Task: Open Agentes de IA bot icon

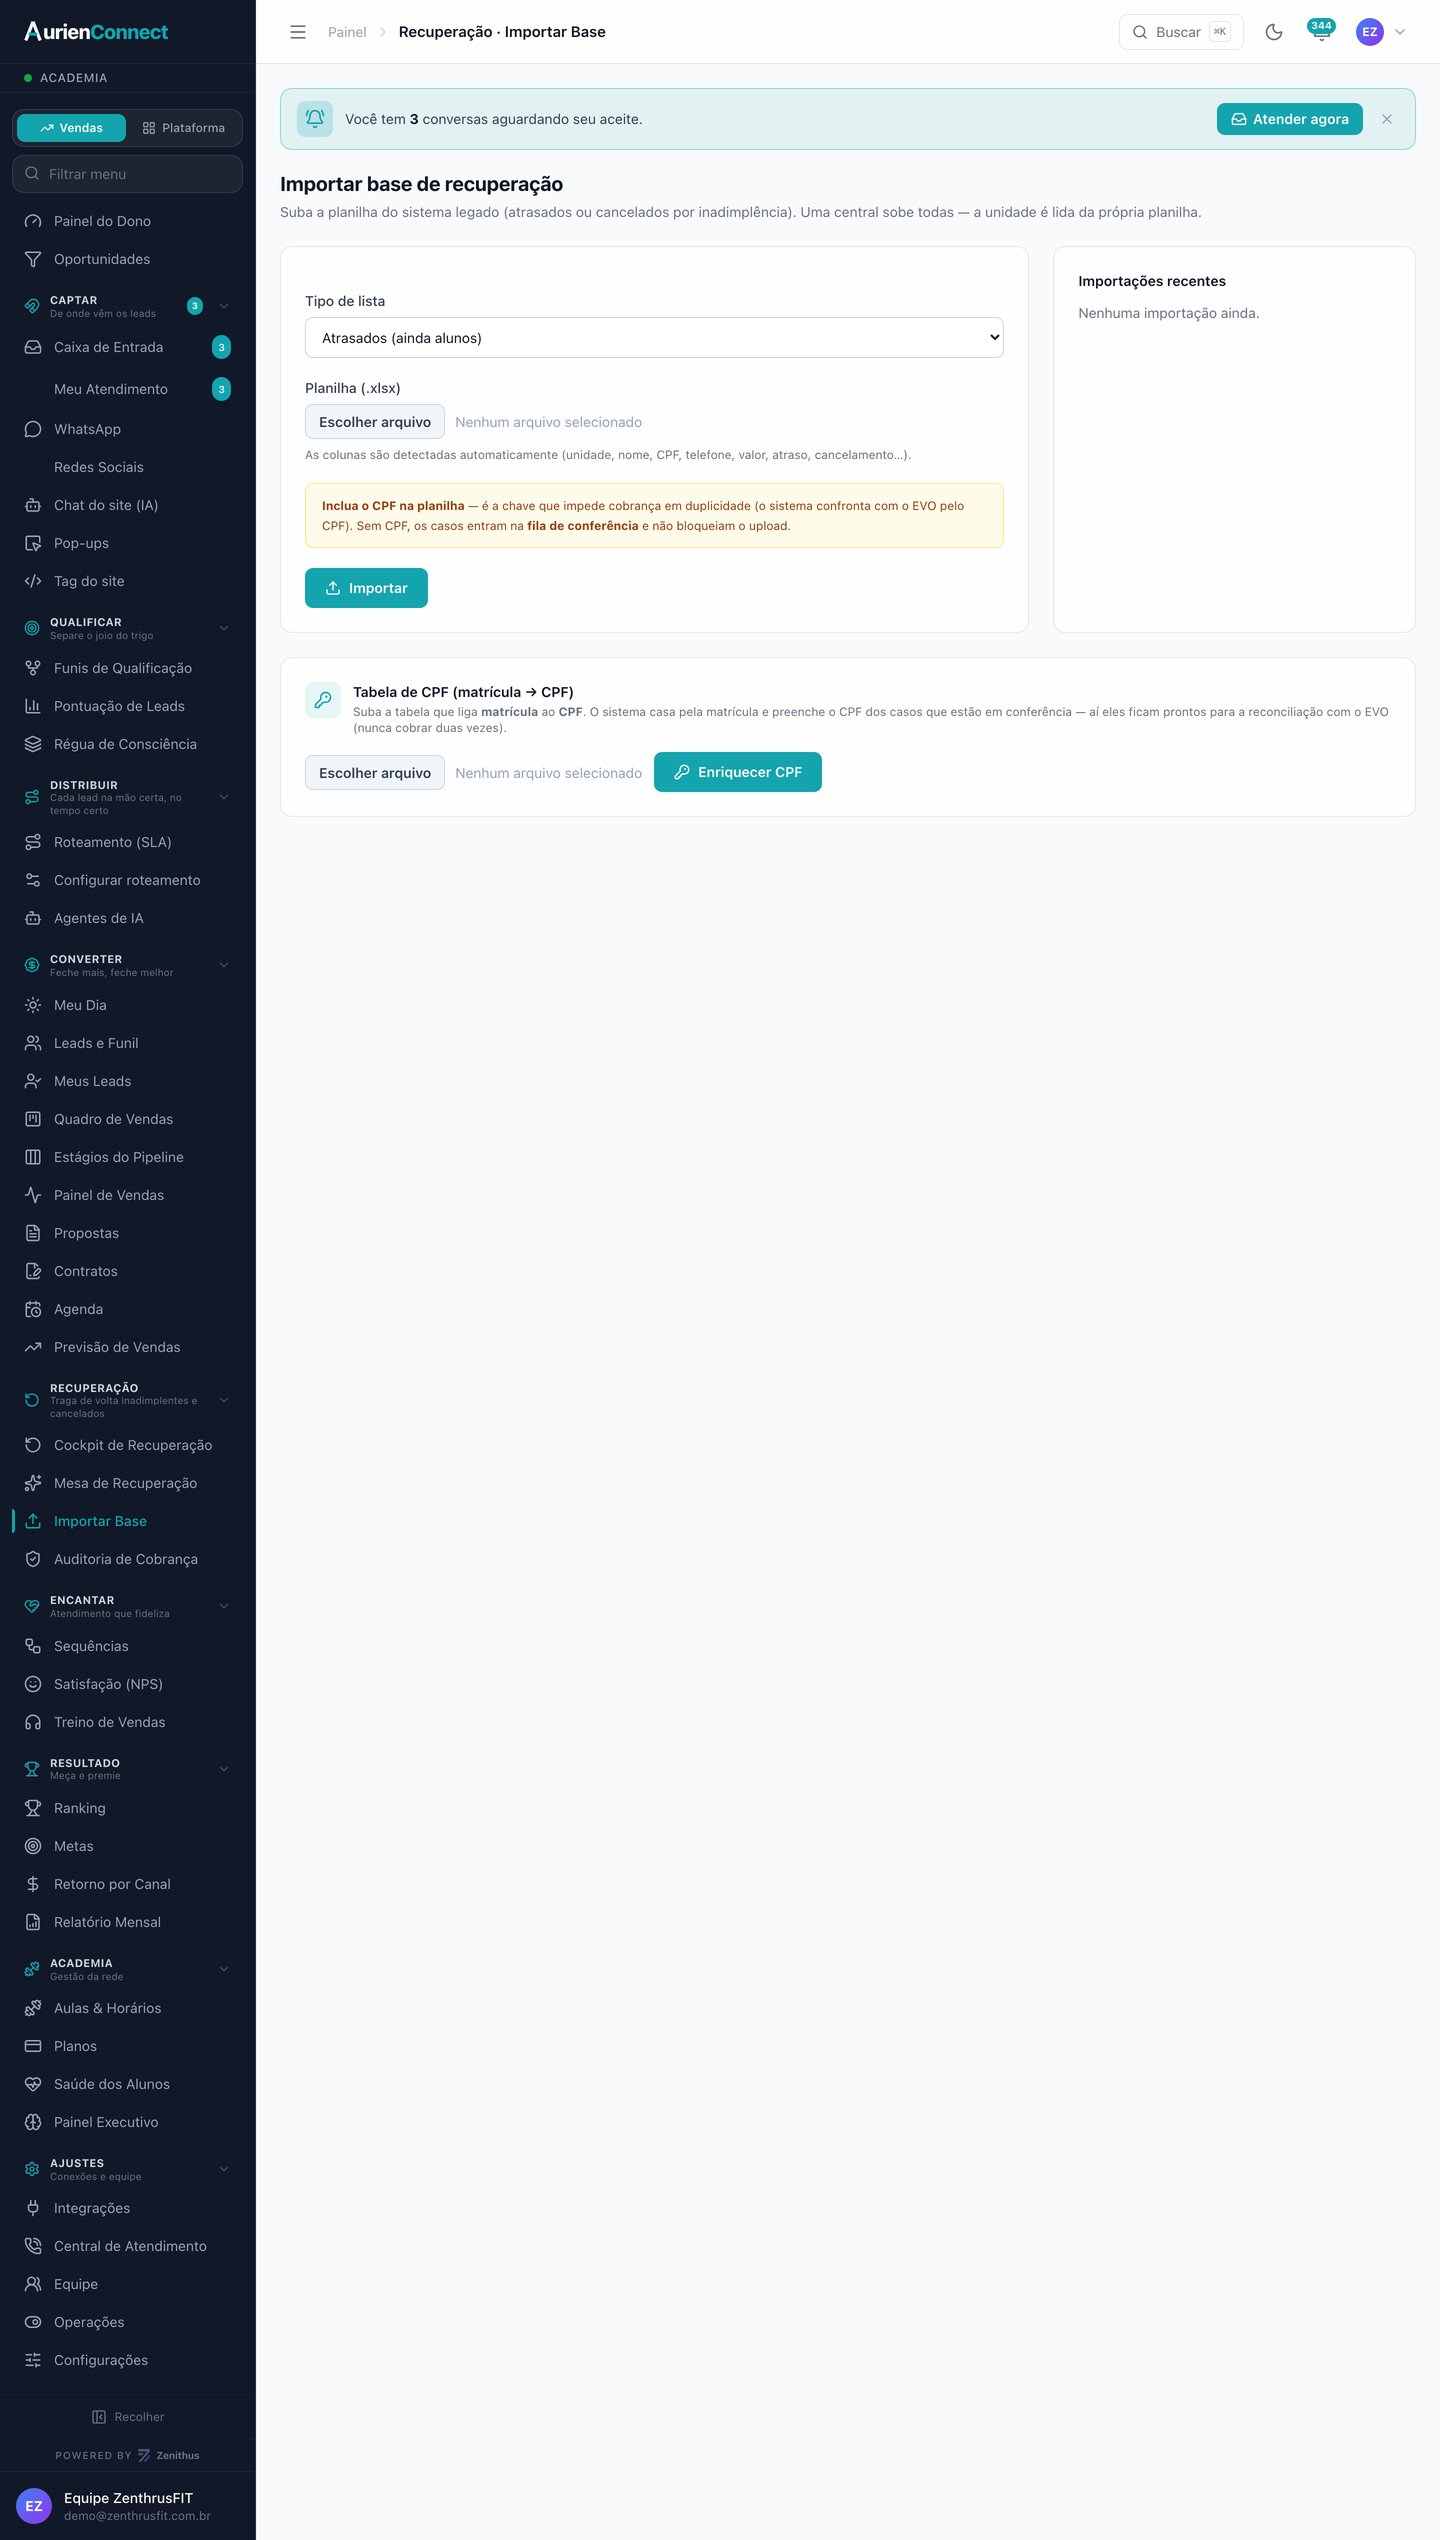Action: click(33, 918)
